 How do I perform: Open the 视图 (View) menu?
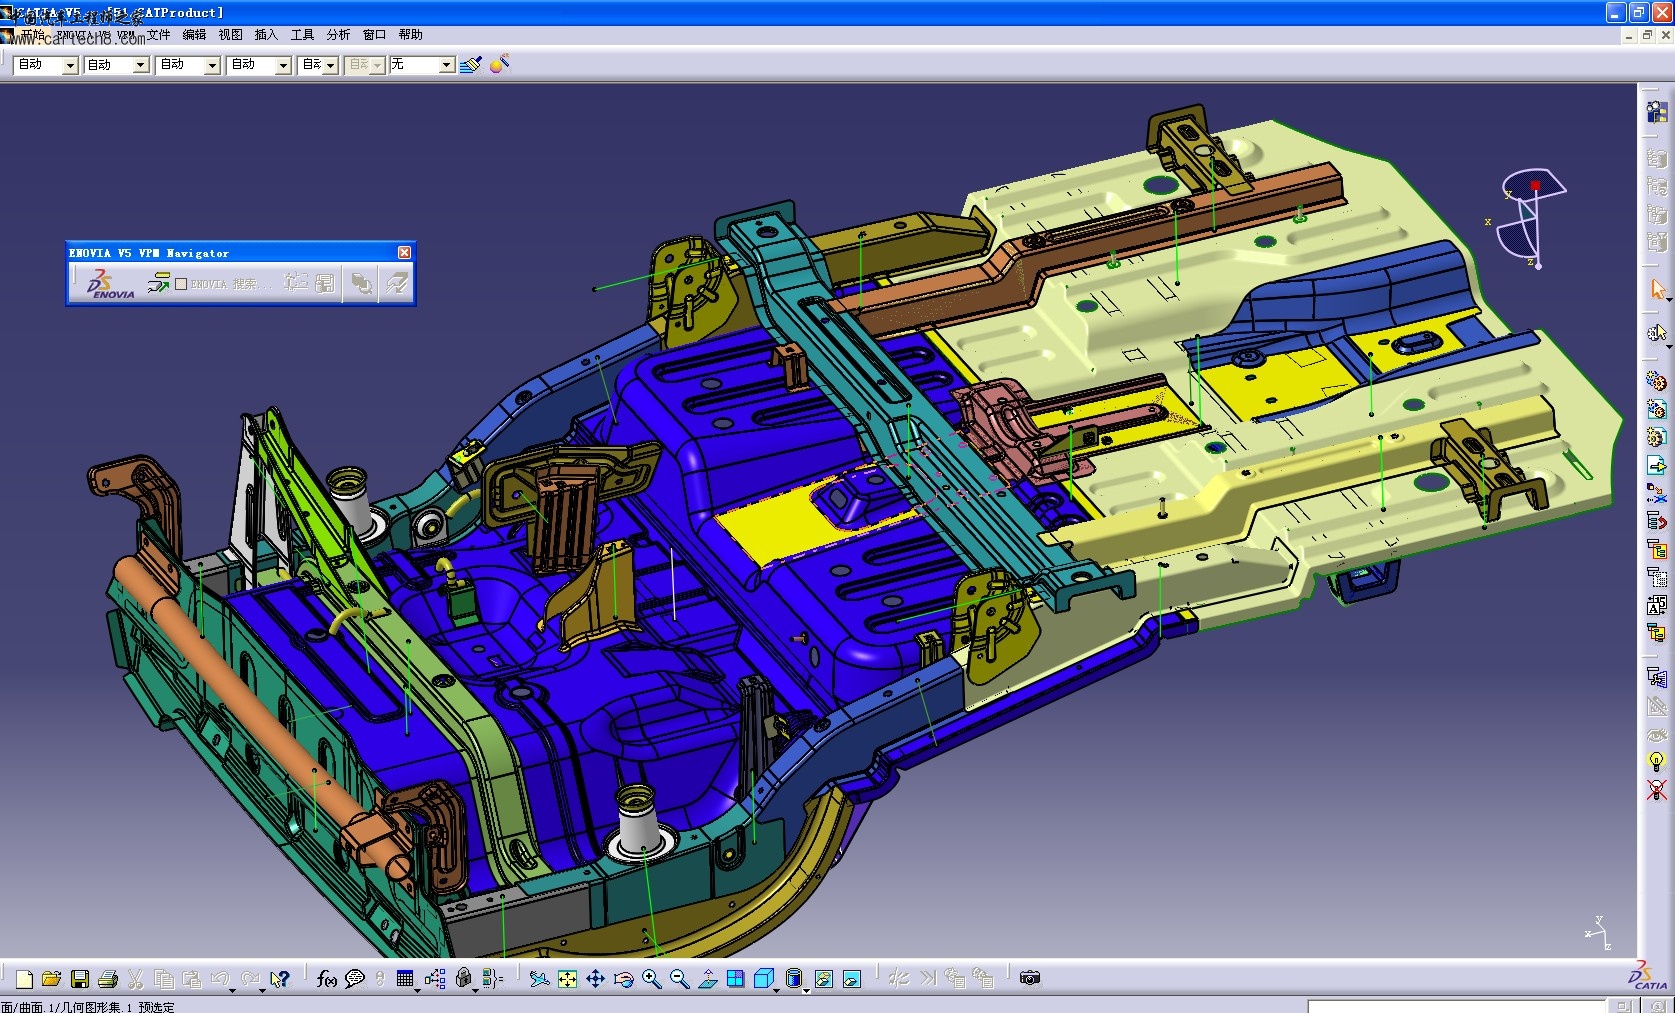point(230,35)
